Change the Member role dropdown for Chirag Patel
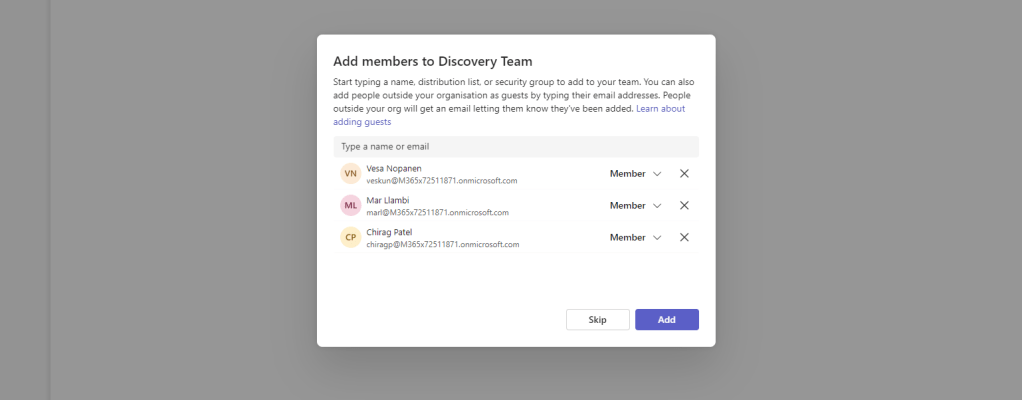The image size is (1022, 400). [x=636, y=237]
